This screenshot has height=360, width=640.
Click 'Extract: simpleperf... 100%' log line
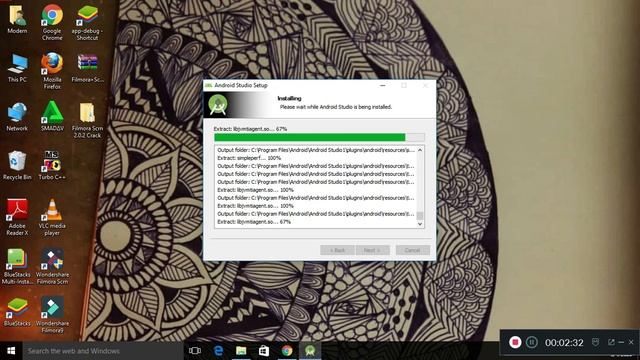[249, 158]
